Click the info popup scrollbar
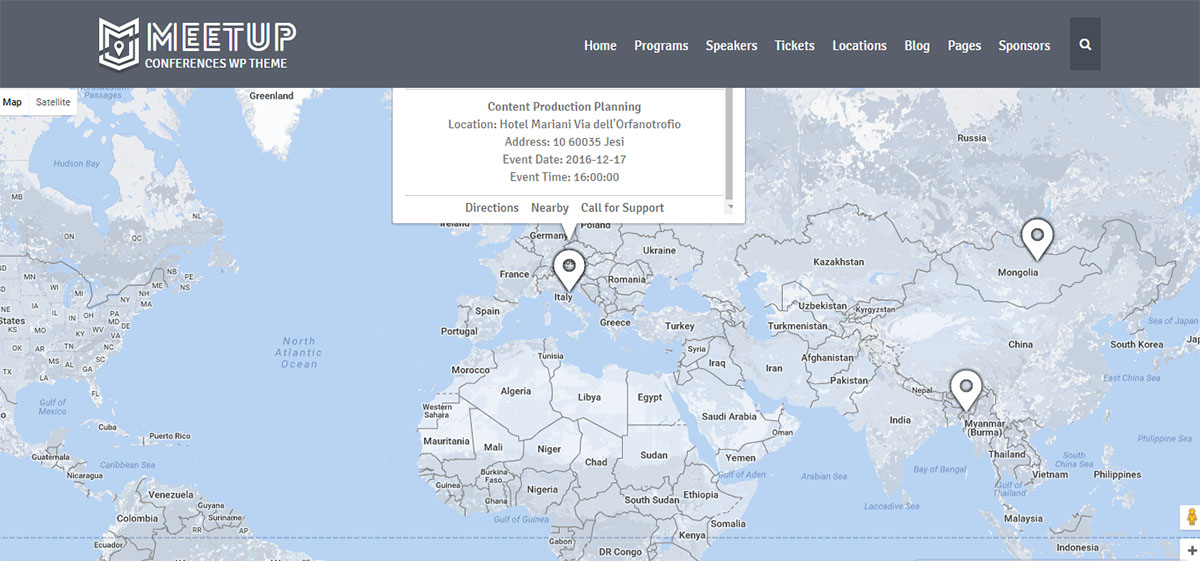The image size is (1200, 561). coord(729,143)
